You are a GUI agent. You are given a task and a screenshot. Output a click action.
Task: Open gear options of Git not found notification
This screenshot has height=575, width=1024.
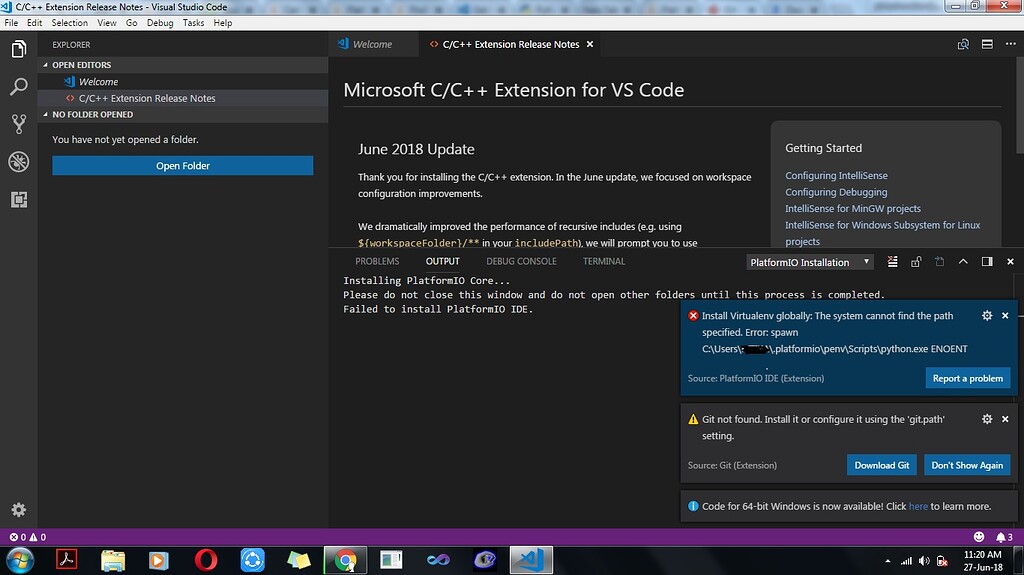point(987,419)
